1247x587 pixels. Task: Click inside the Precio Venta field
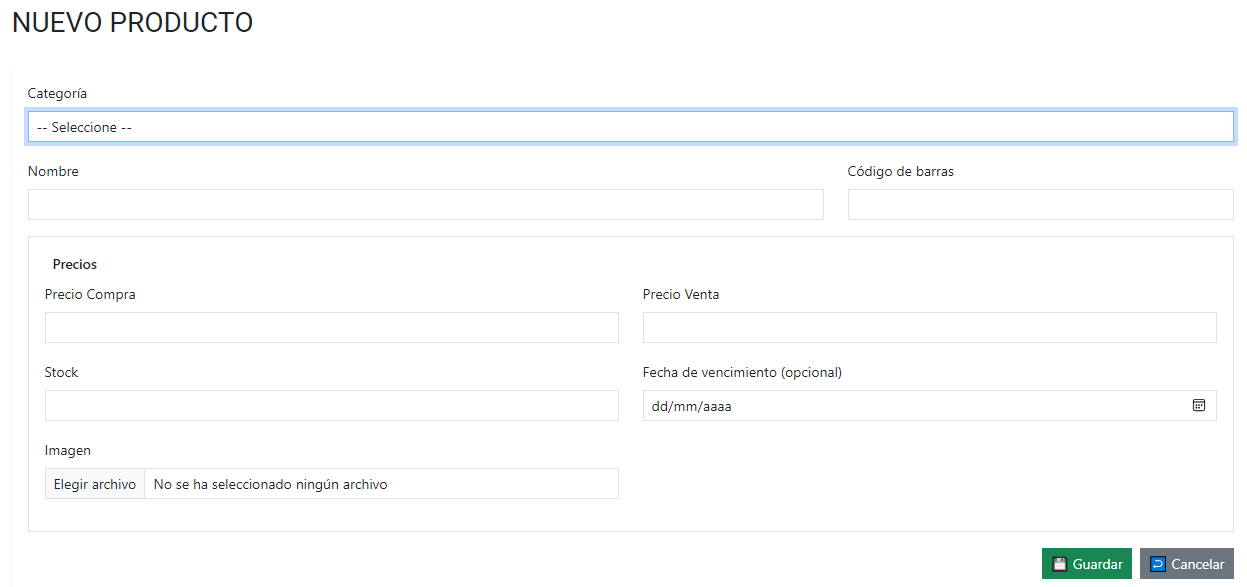tap(929, 327)
